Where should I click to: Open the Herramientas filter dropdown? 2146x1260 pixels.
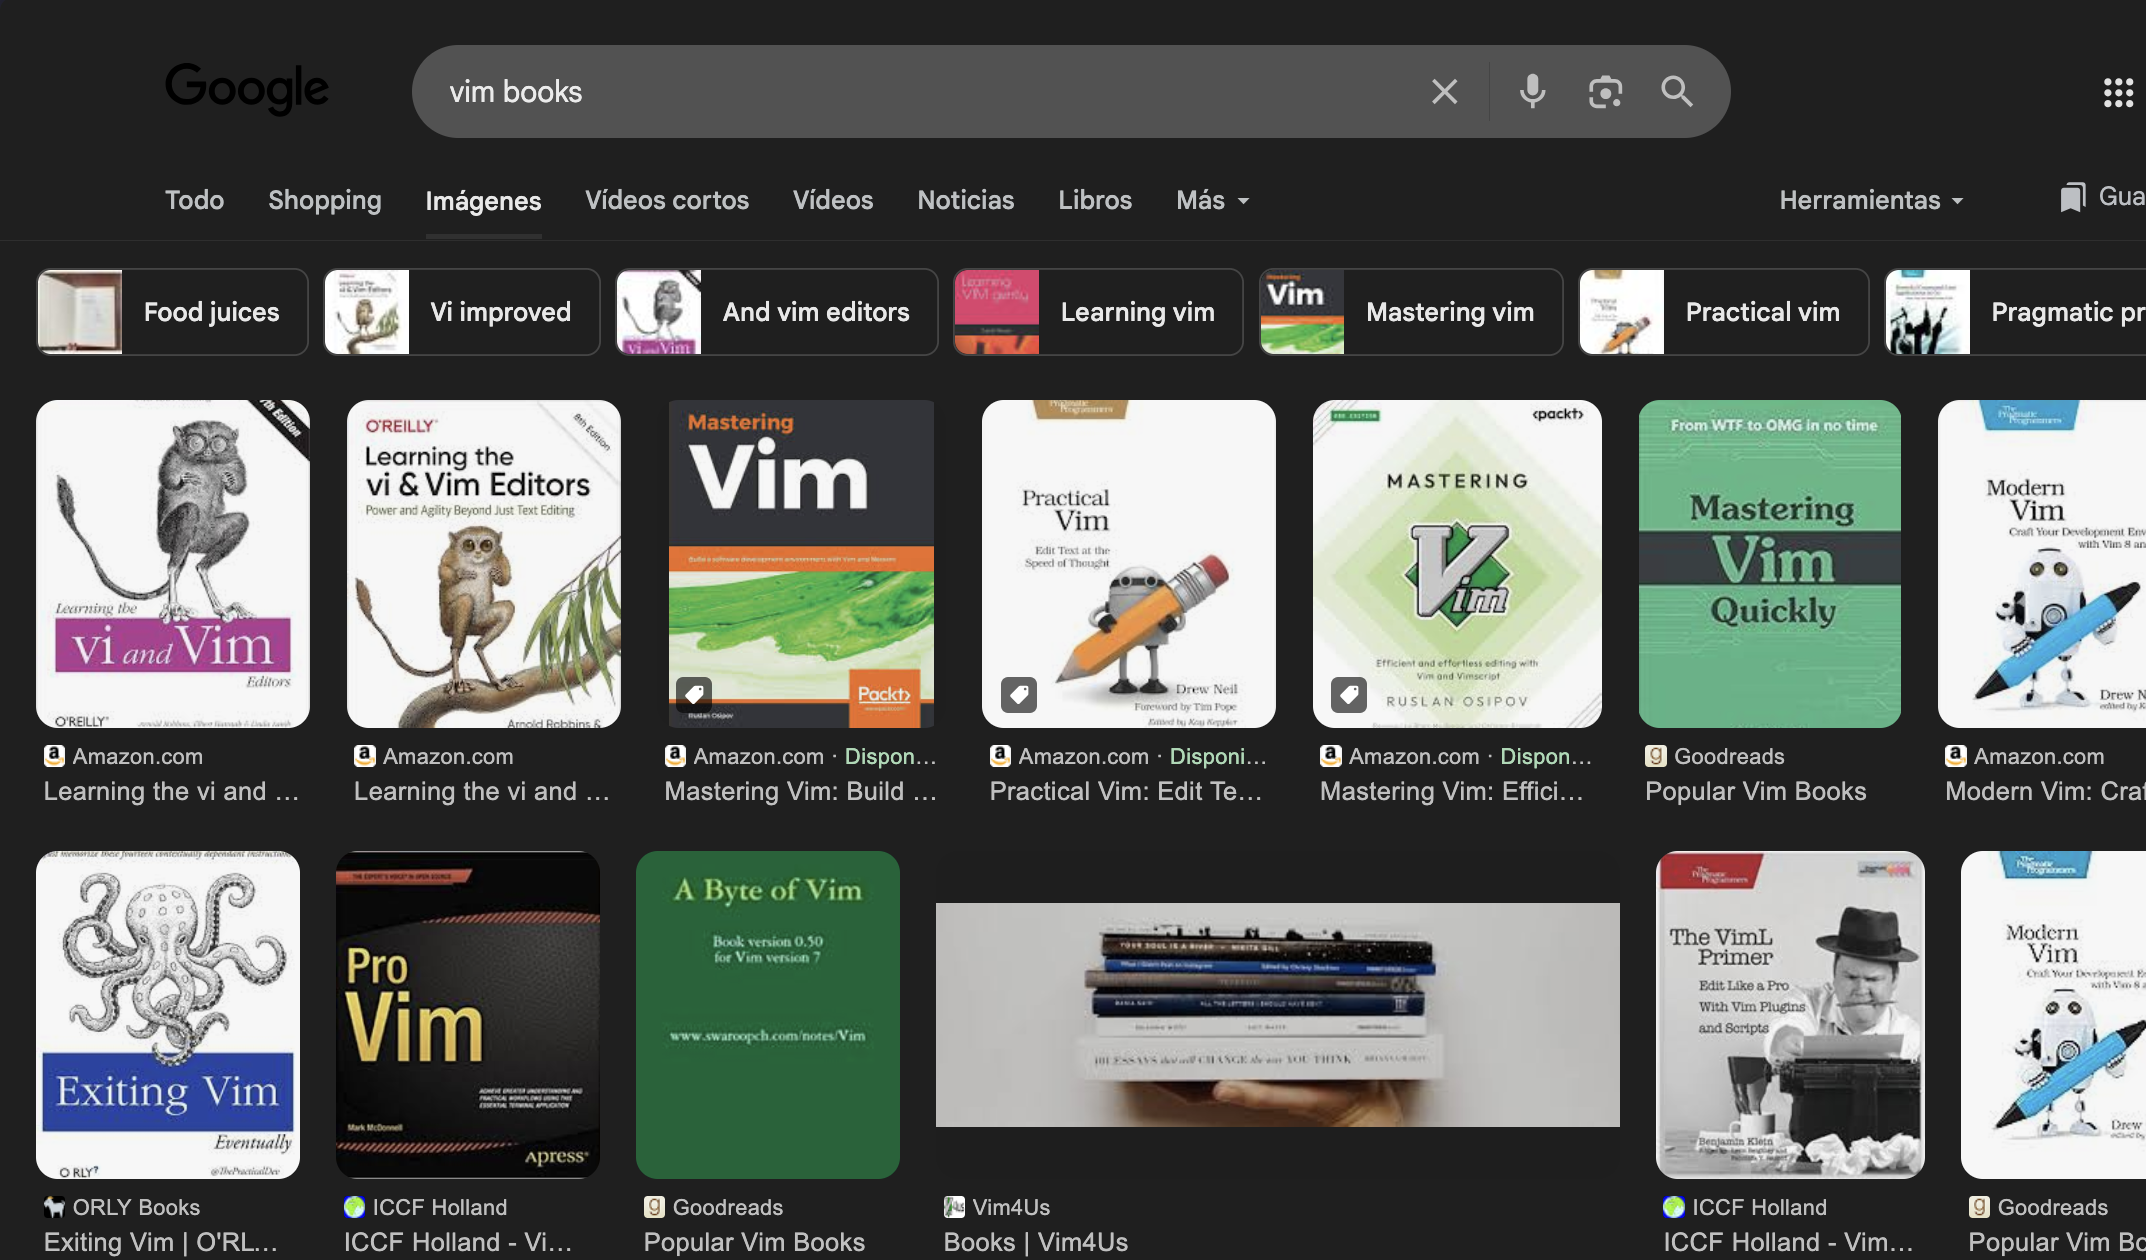[1869, 200]
